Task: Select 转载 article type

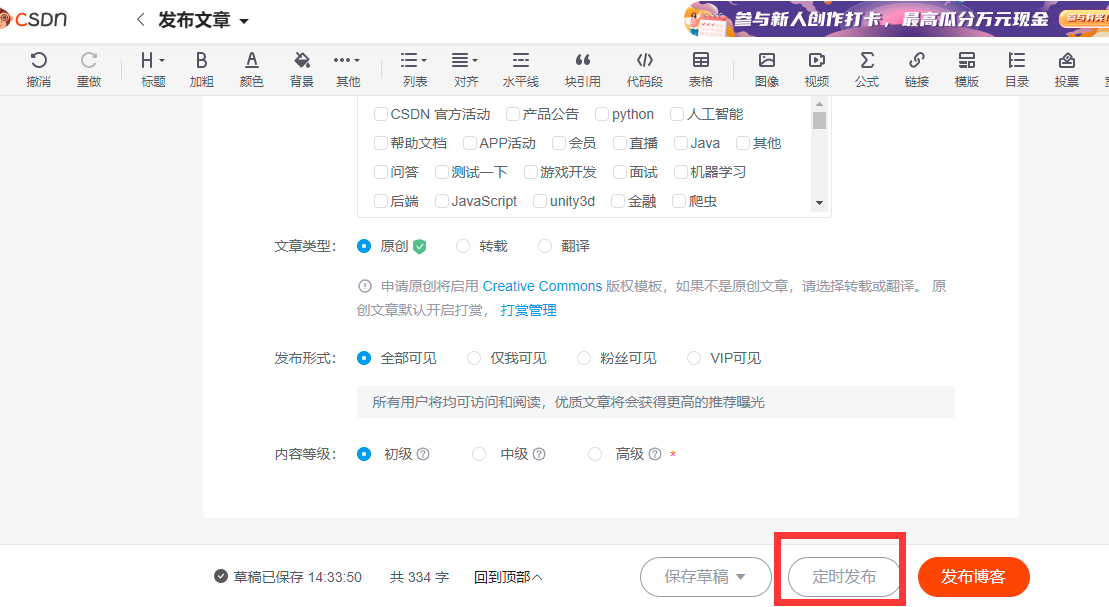Action: click(x=463, y=246)
